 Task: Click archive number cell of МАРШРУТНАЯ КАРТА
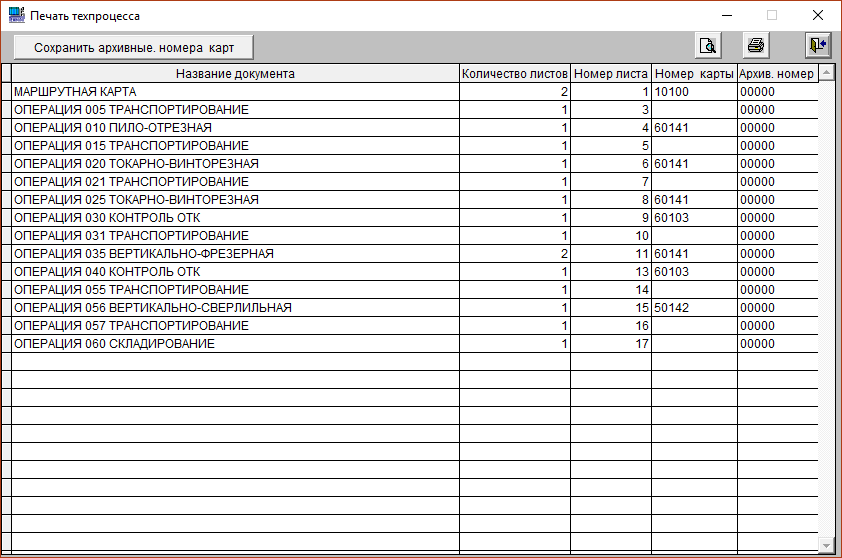(x=776, y=92)
